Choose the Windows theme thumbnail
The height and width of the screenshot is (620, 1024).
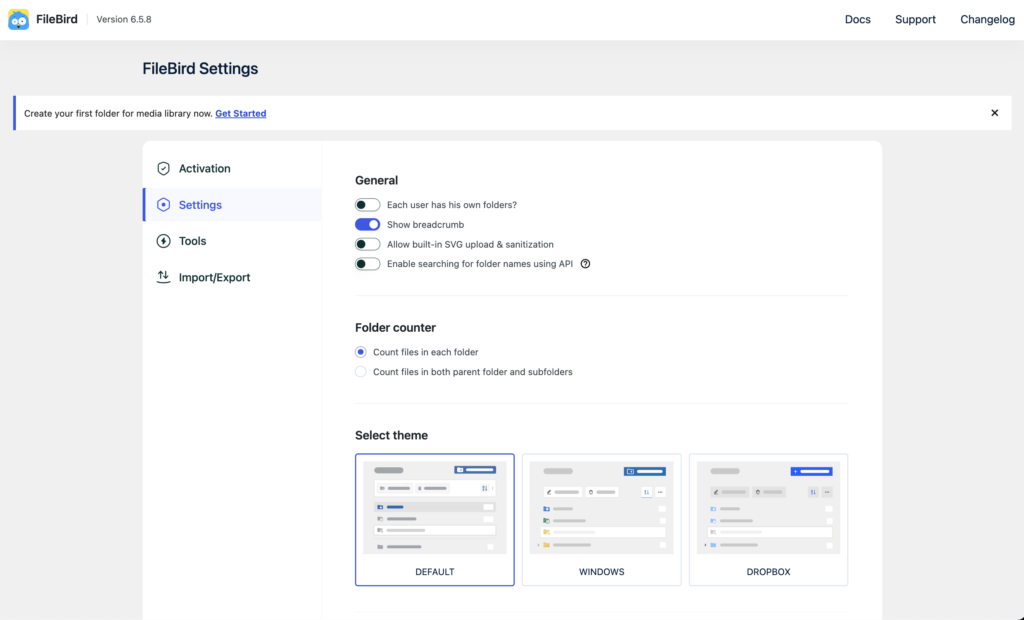pos(601,519)
